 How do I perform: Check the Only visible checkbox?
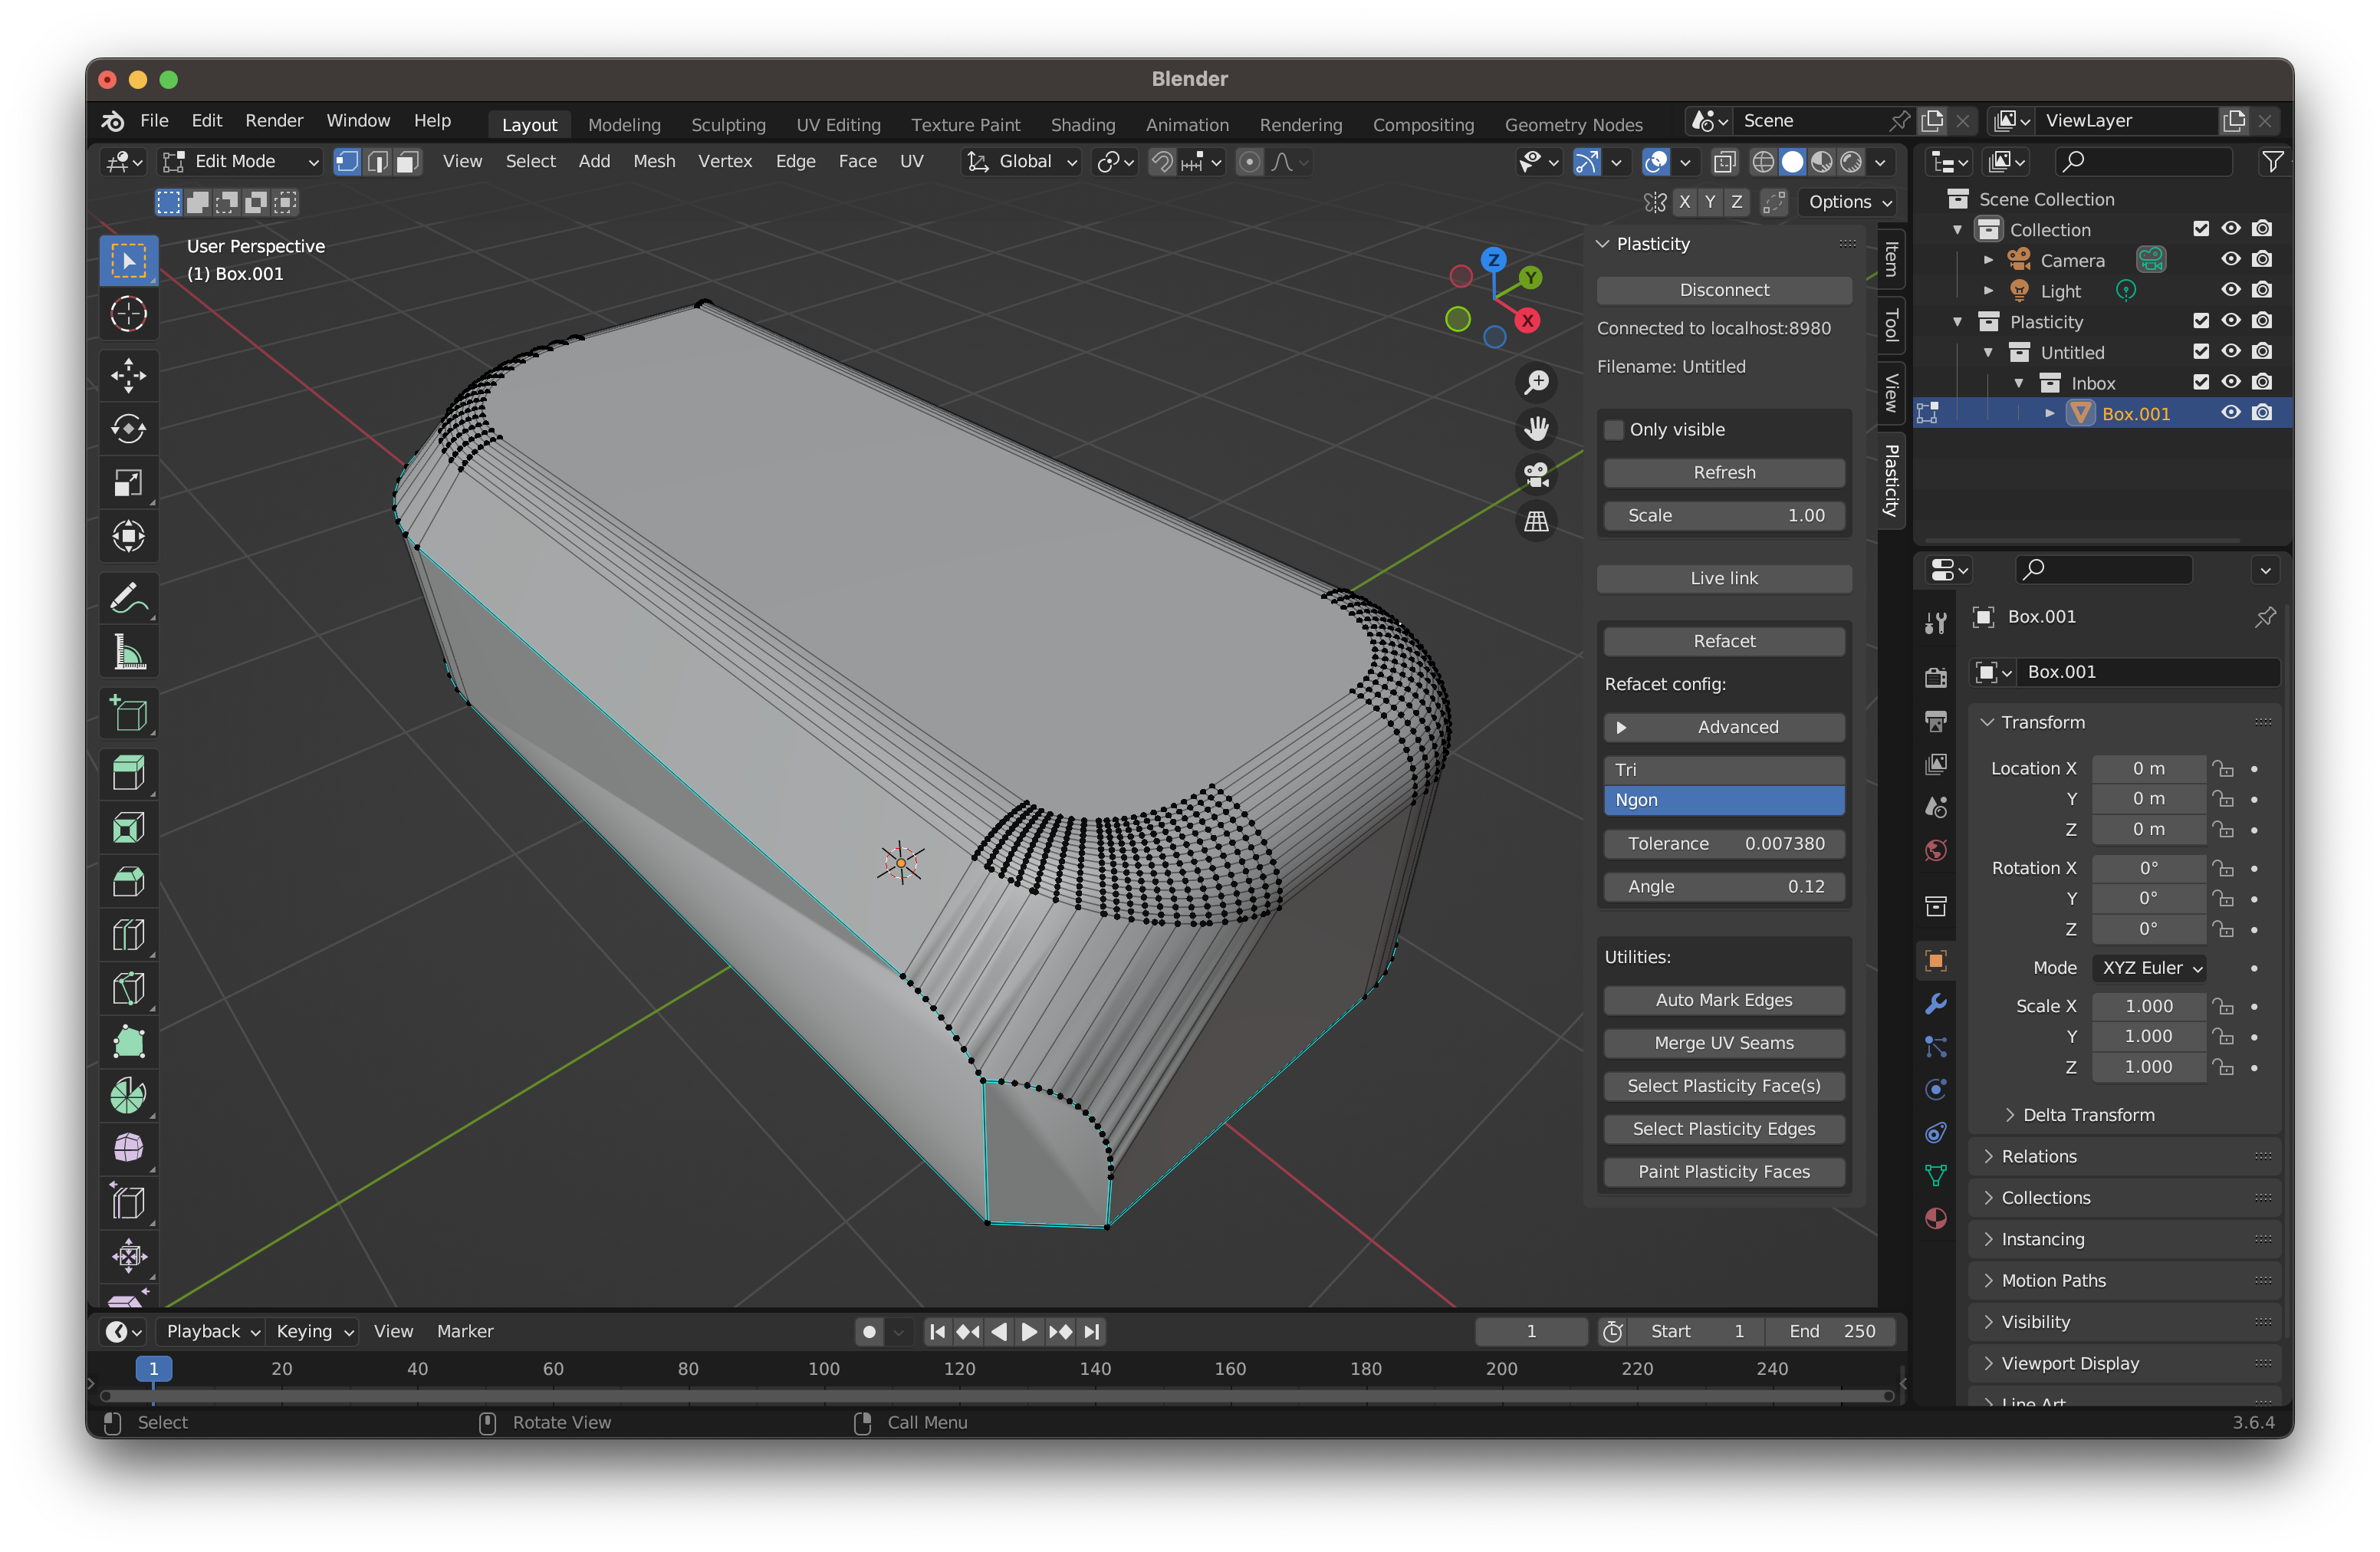[x=1614, y=430]
